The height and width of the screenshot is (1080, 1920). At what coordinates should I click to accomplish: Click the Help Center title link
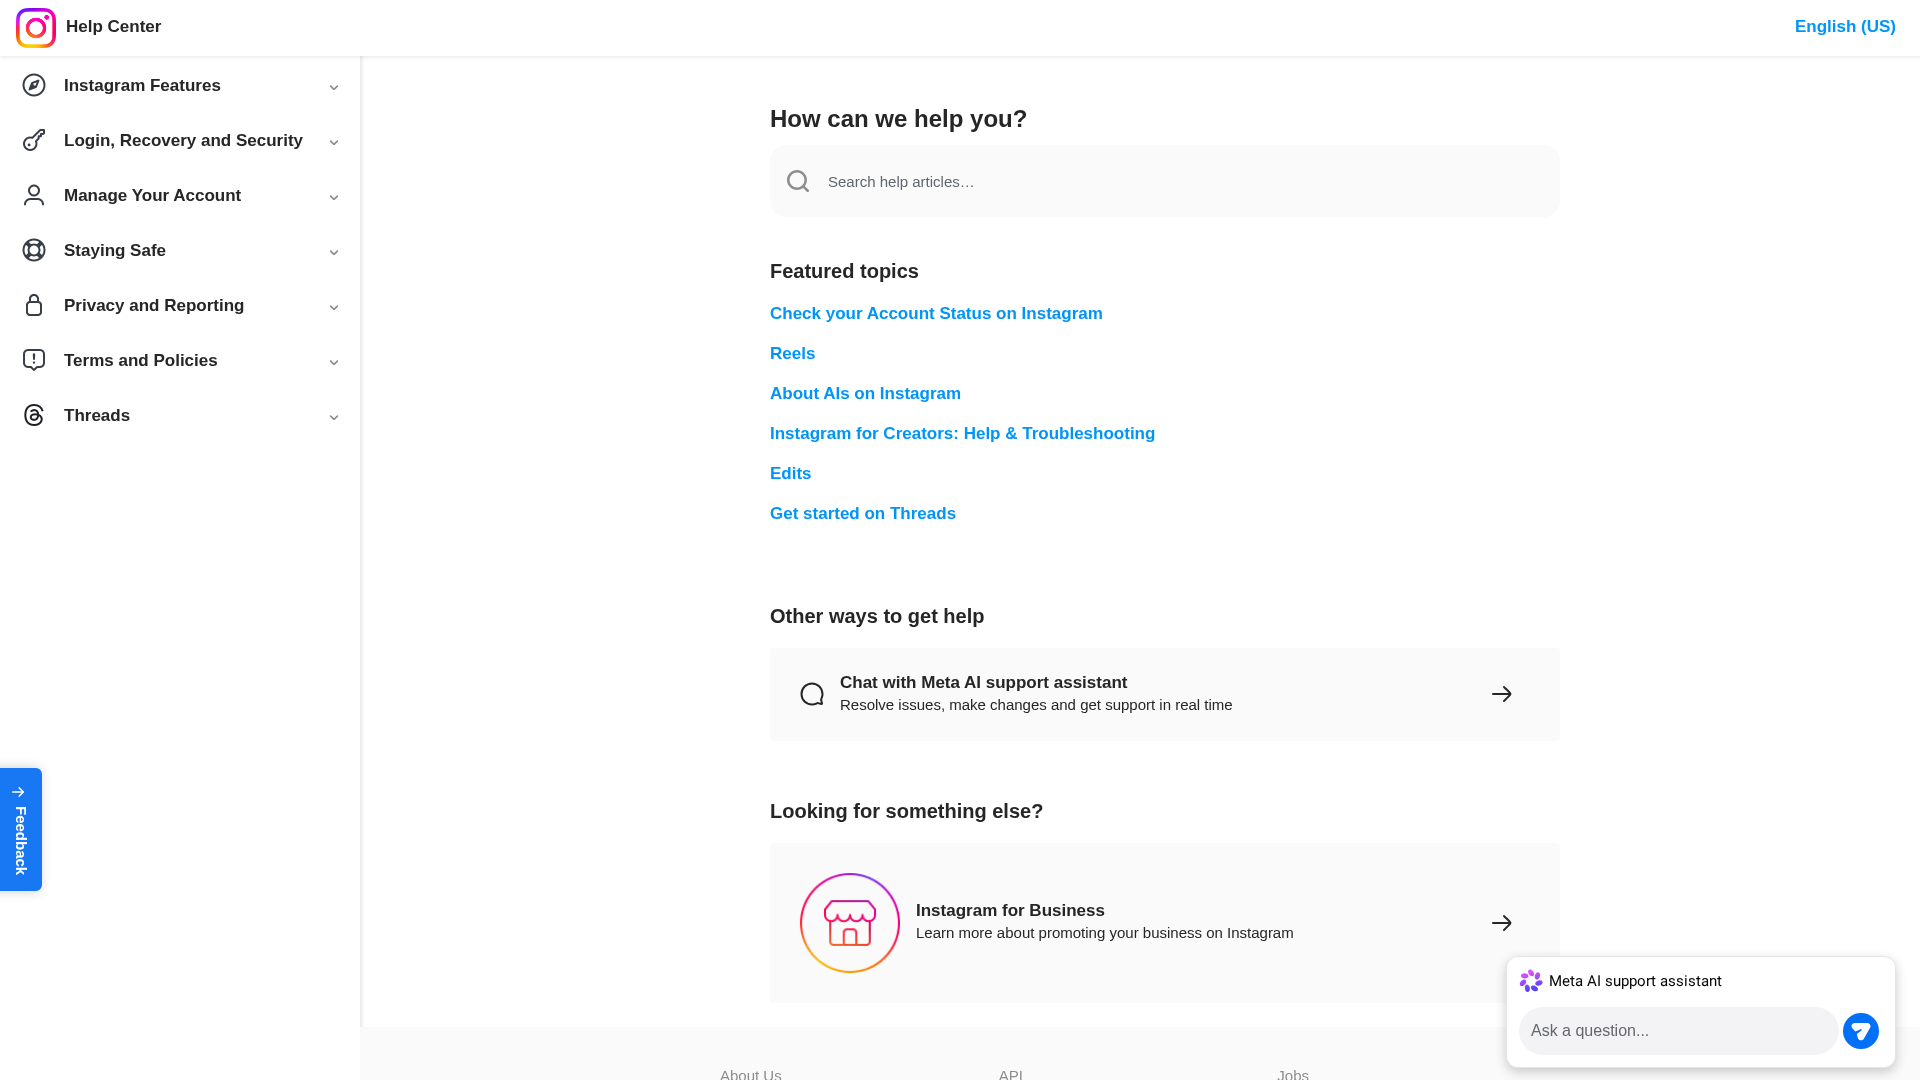click(x=113, y=27)
